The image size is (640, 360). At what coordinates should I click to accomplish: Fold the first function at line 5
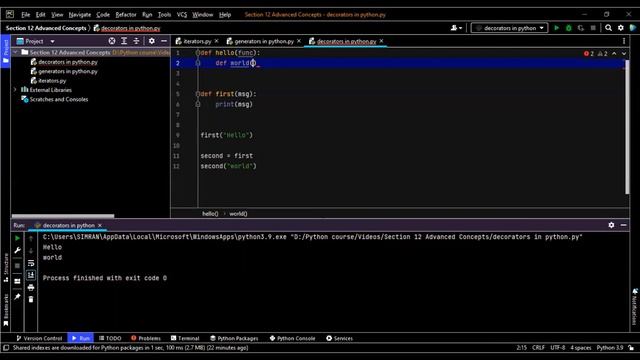pos(198,94)
